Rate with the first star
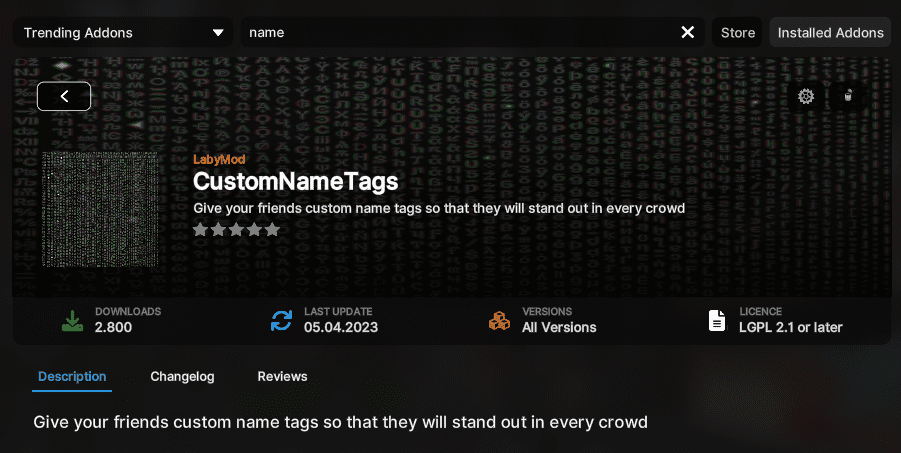The width and height of the screenshot is (901, 453). (201, 230)
